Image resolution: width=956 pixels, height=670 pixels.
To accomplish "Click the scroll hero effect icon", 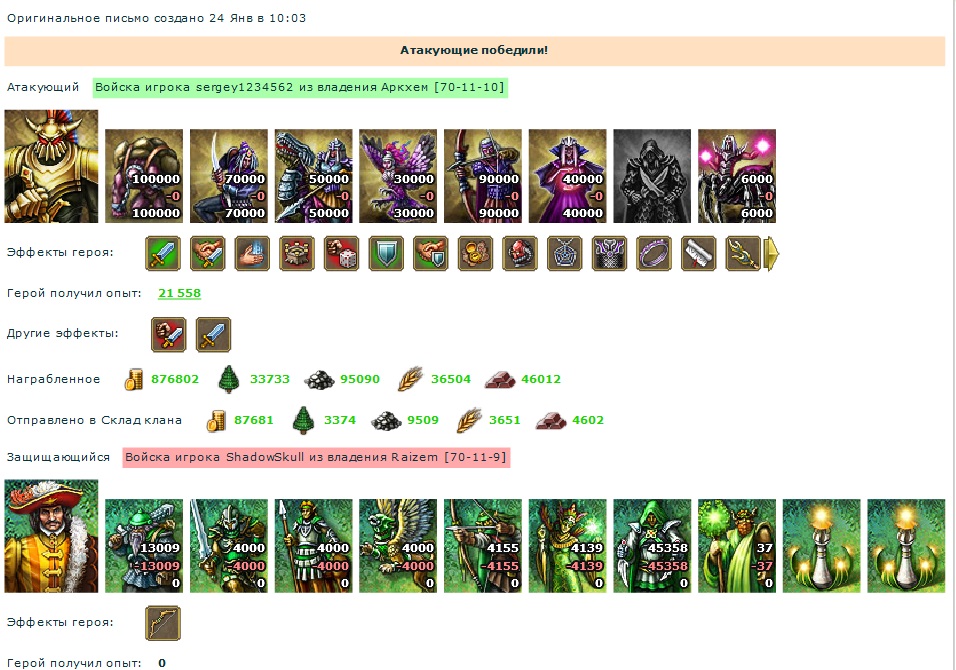I will (x=698, y=253).
